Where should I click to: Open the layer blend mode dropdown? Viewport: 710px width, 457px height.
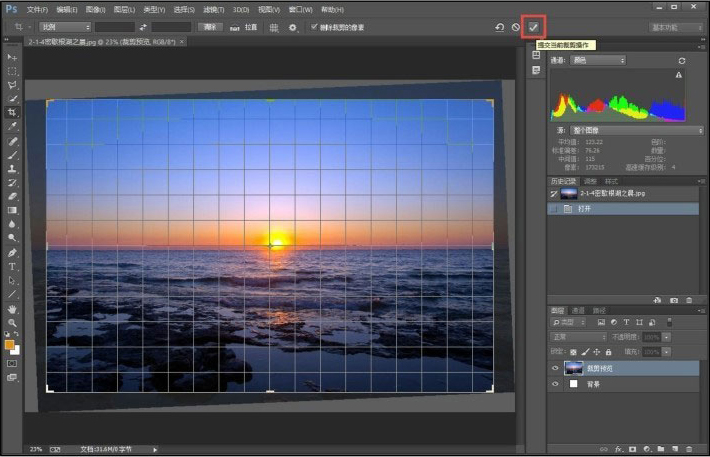coord(578,338)
